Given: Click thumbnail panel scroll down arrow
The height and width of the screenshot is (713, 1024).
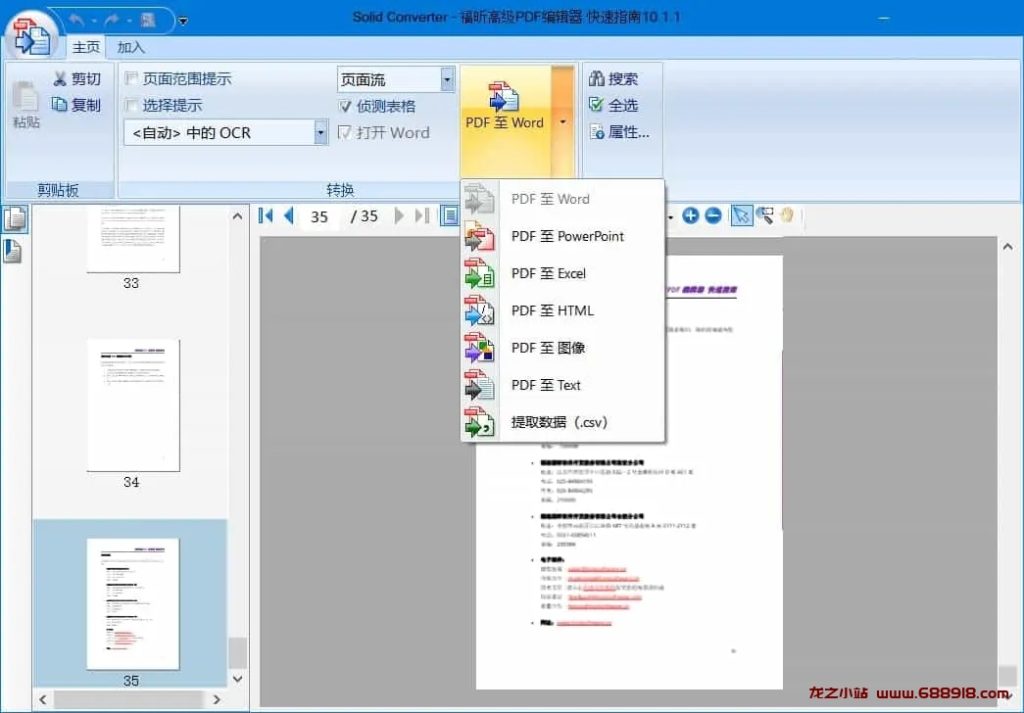Looking at the screenshot, I should (238, 679).
